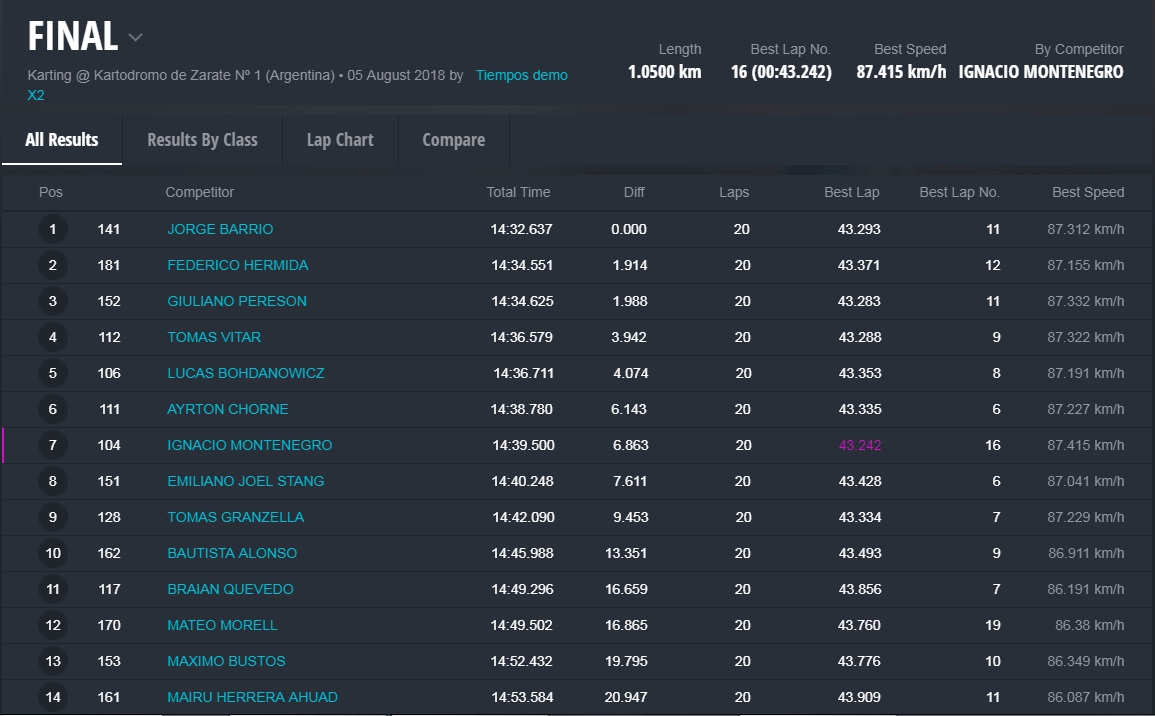Expand the FINAL session dropdown chevron
1155x716 pixels.
(135, 39)
